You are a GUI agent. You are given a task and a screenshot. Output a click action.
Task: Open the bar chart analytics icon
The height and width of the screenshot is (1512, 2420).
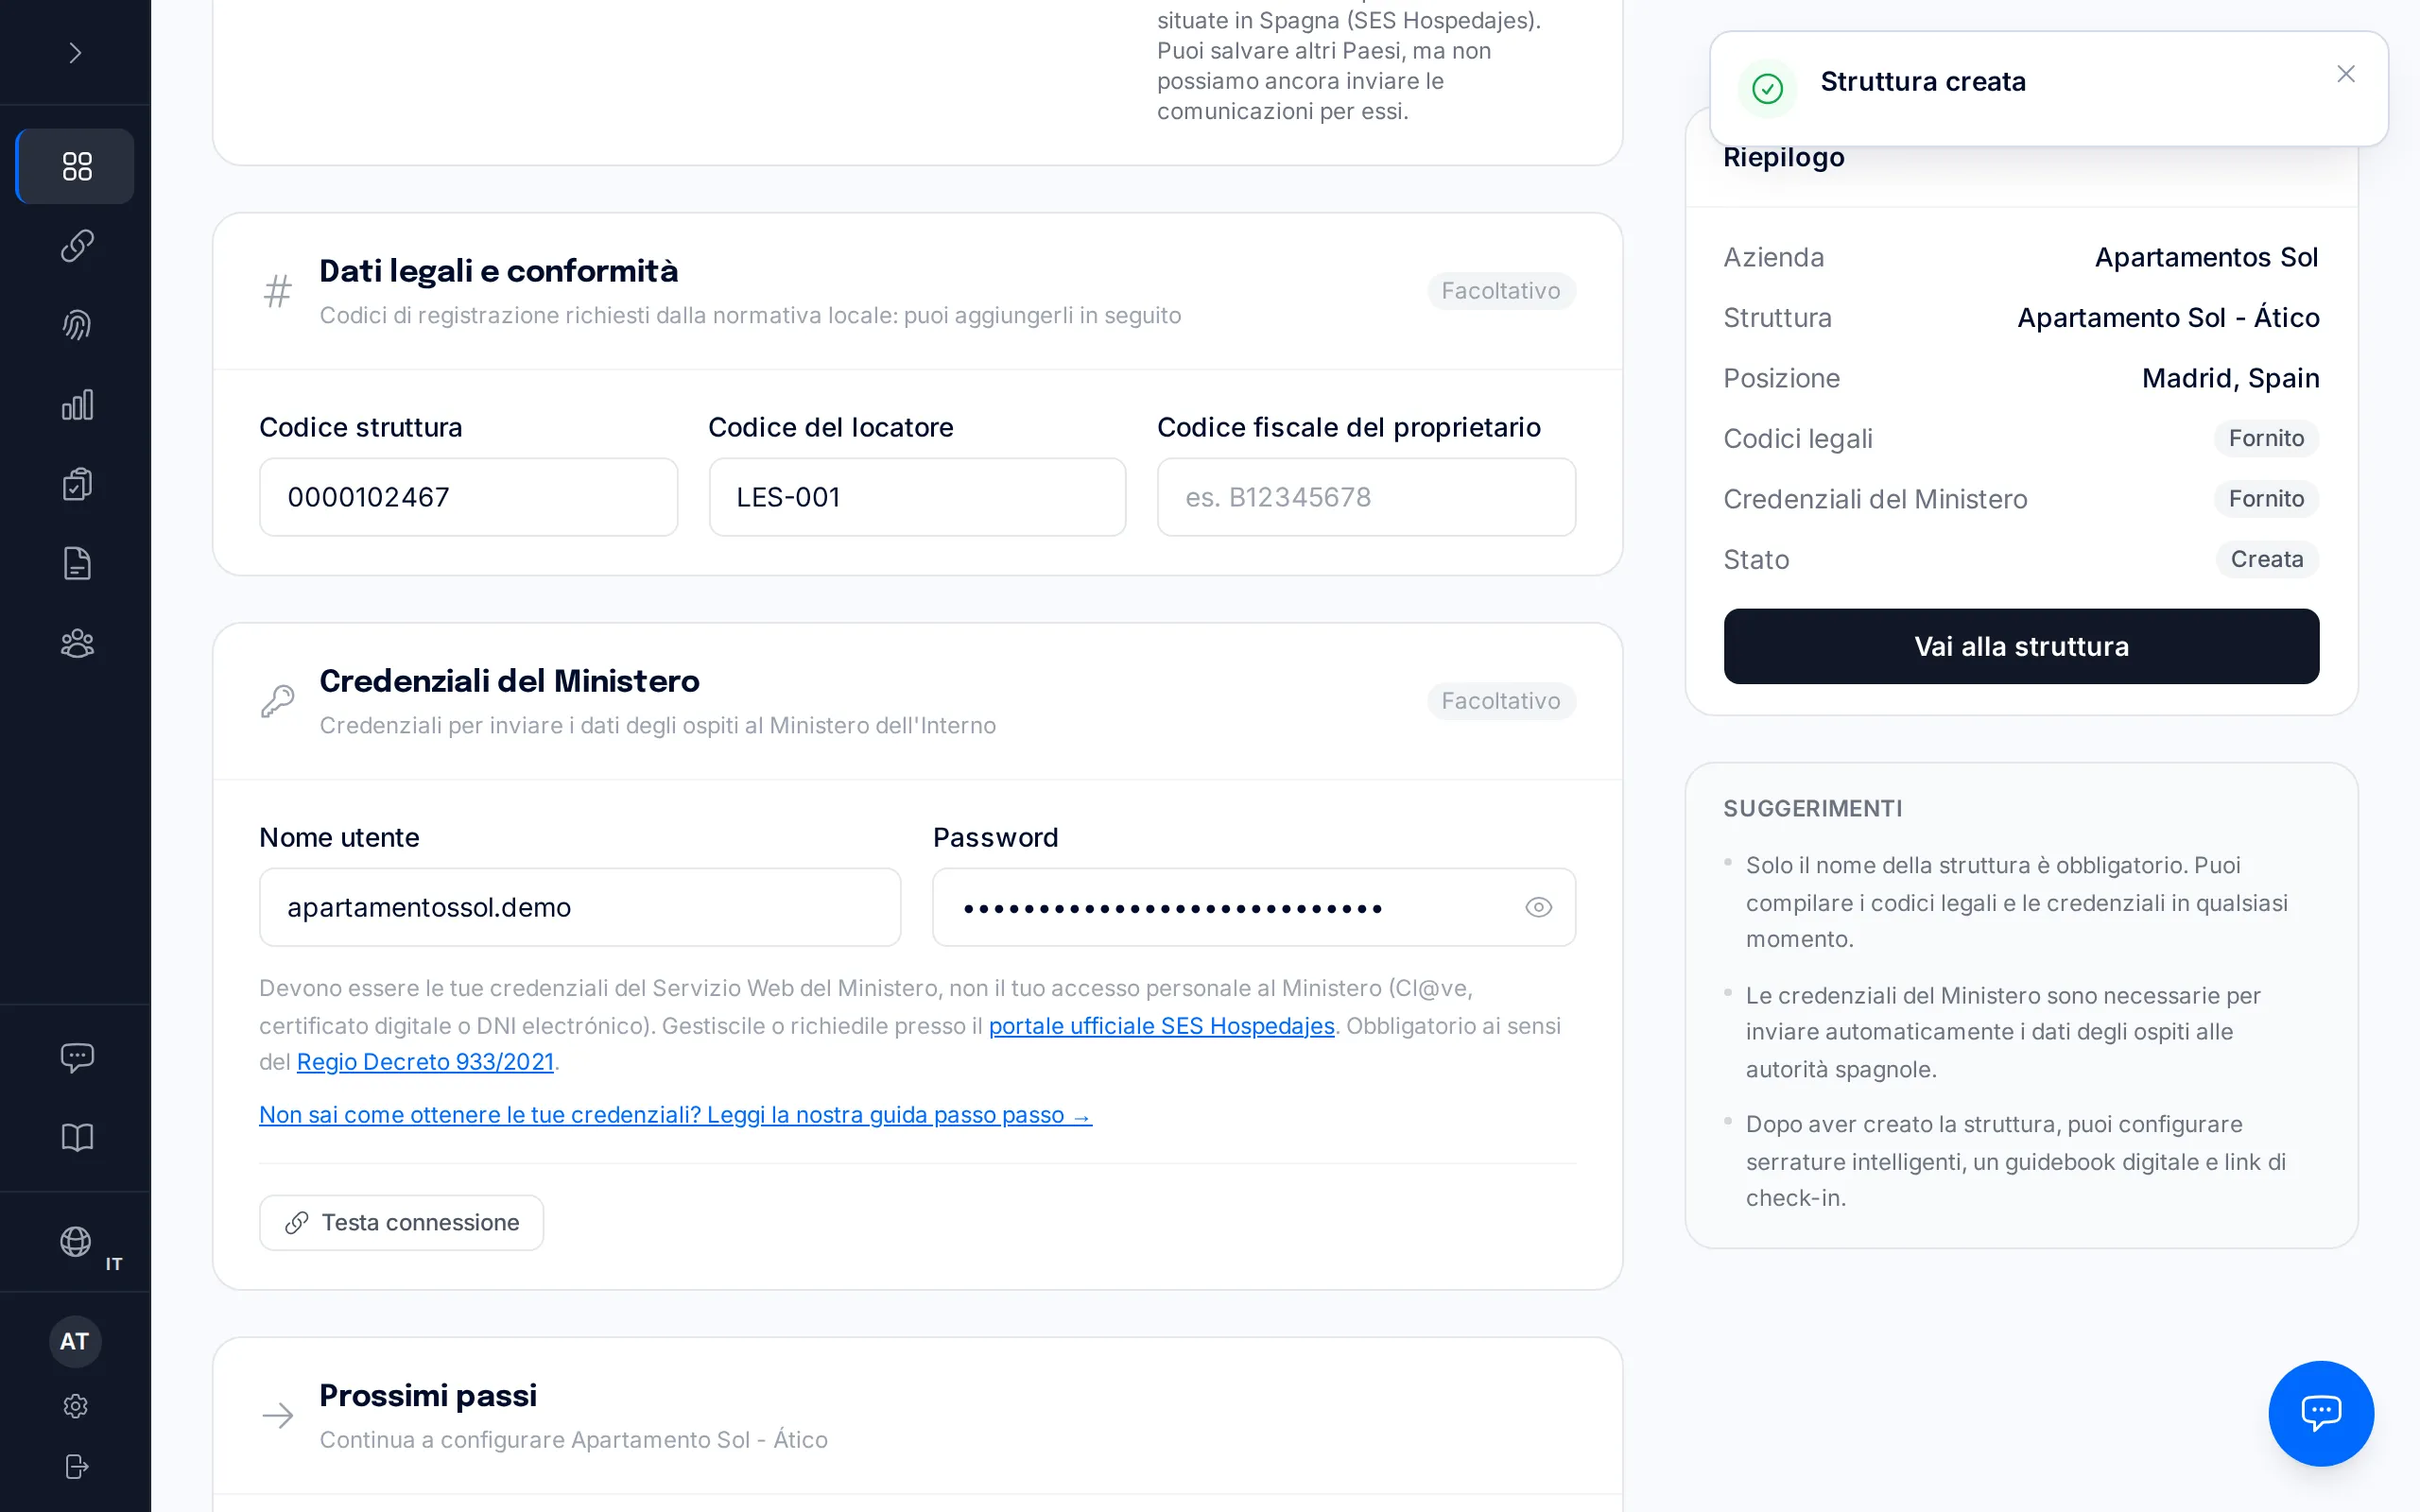pos(76,405)
